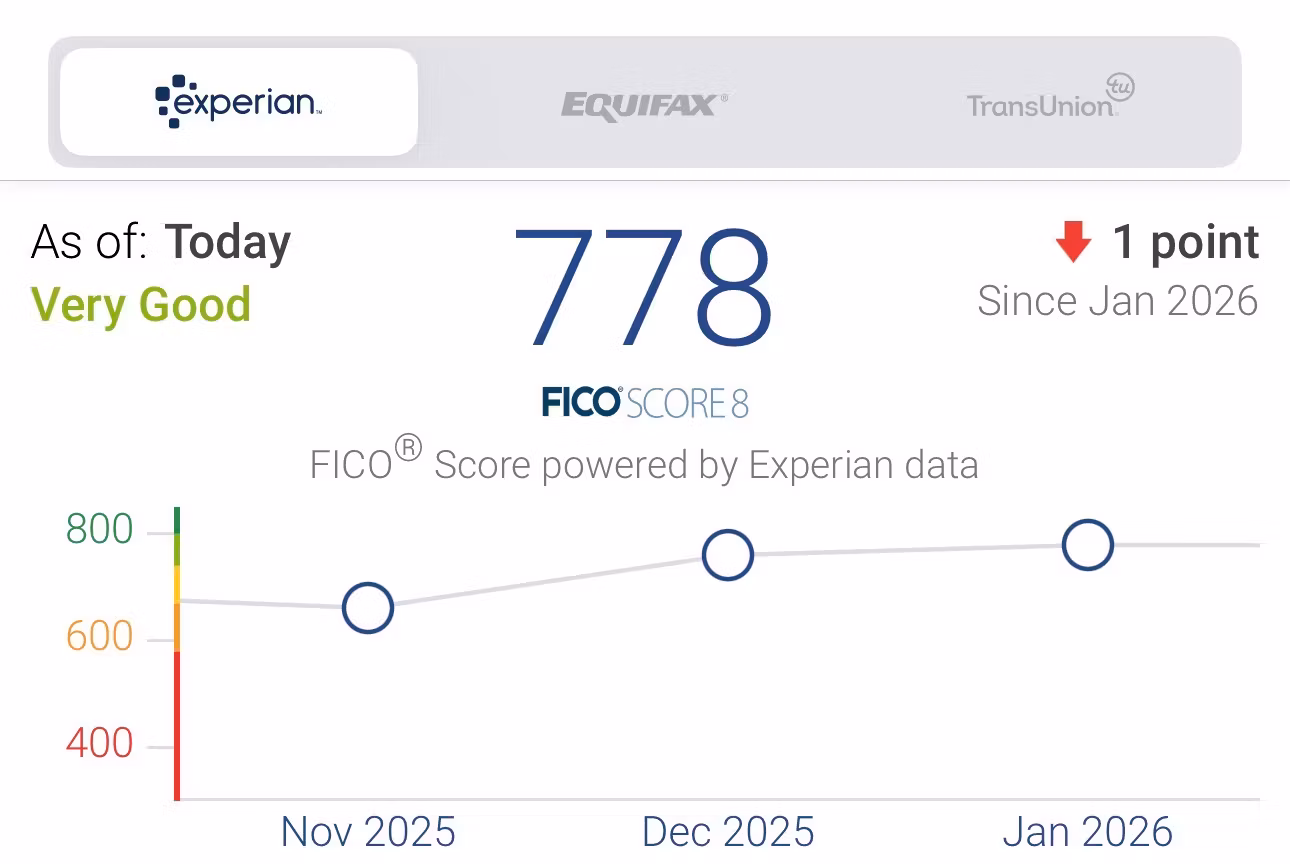Click the Jan 2026 data point circle
Image resolution: width=1290 pixels, height=864 pixels.
click(x=1087, y=545)
